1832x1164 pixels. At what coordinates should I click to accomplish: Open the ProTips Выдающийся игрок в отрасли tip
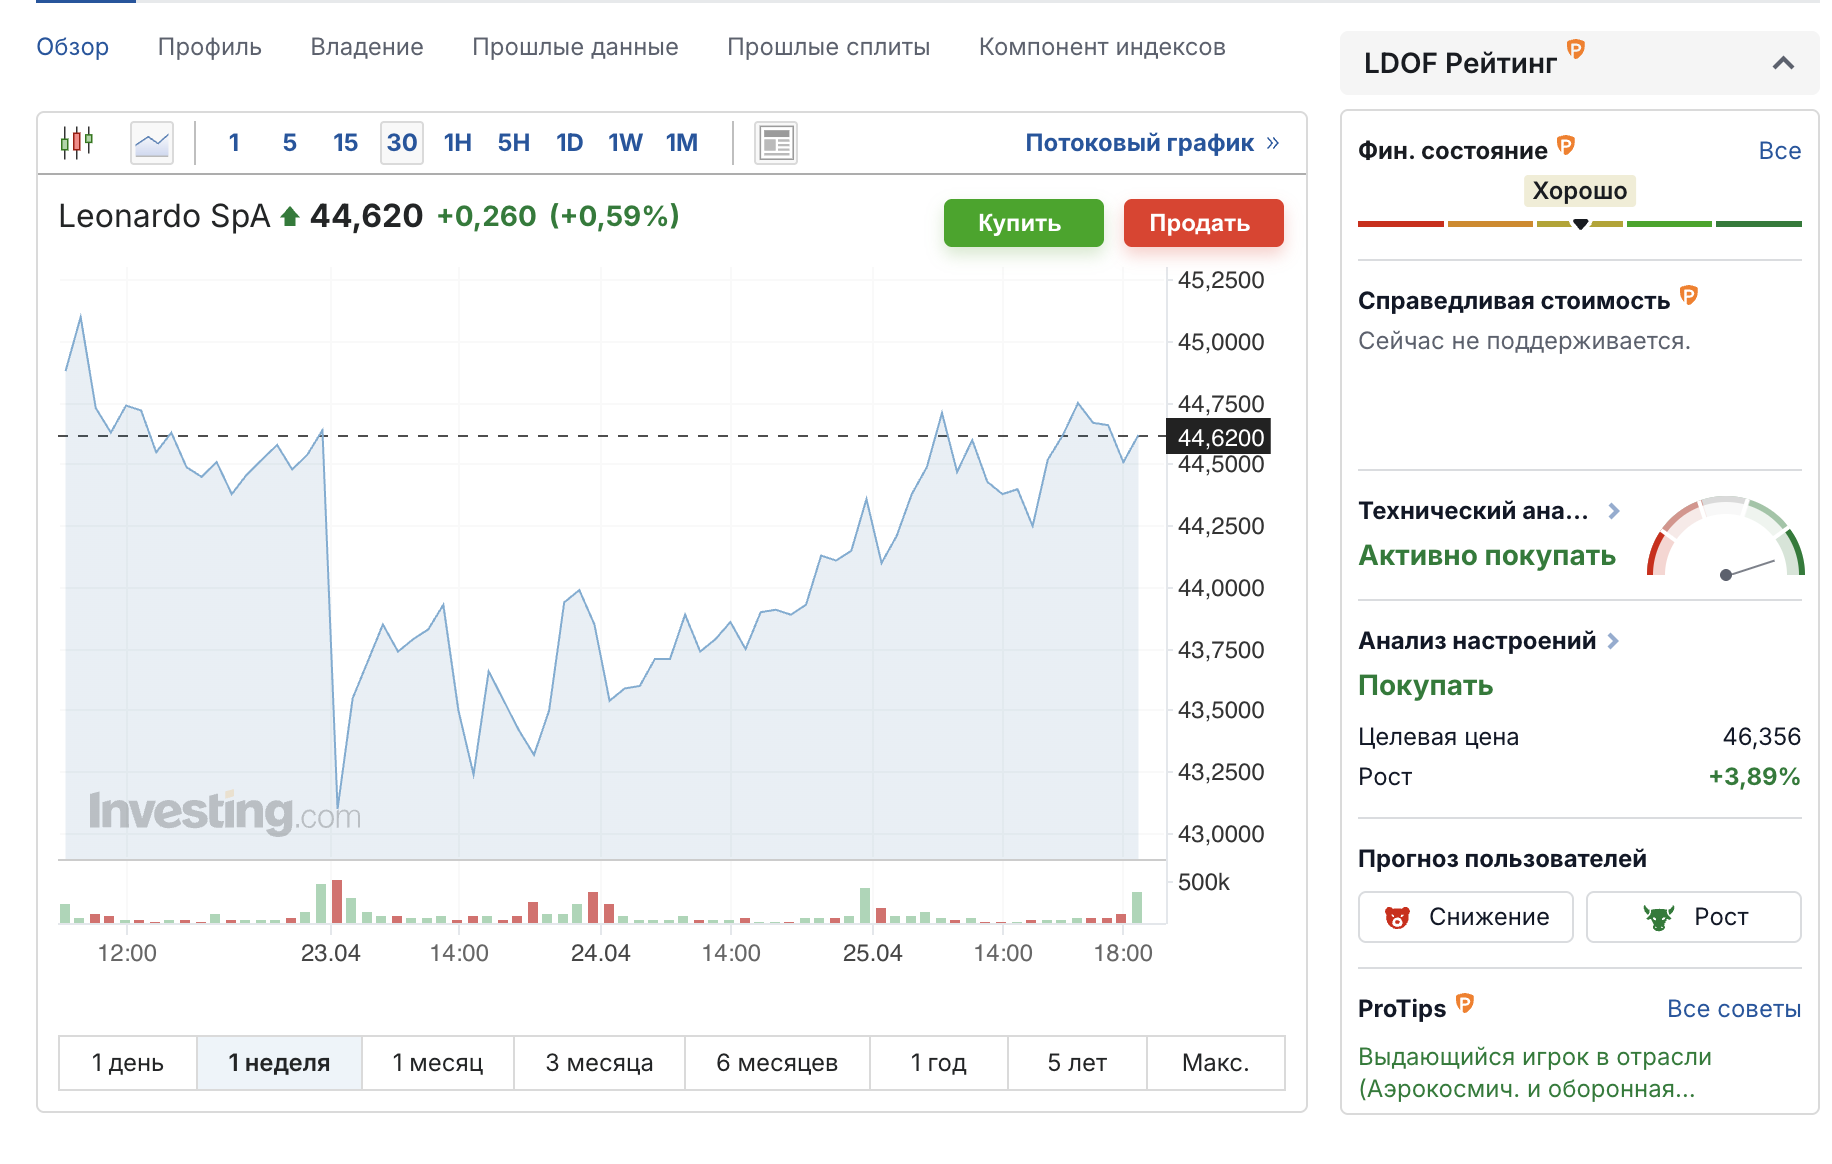pyautogui.click(x=1535, y=1073)
